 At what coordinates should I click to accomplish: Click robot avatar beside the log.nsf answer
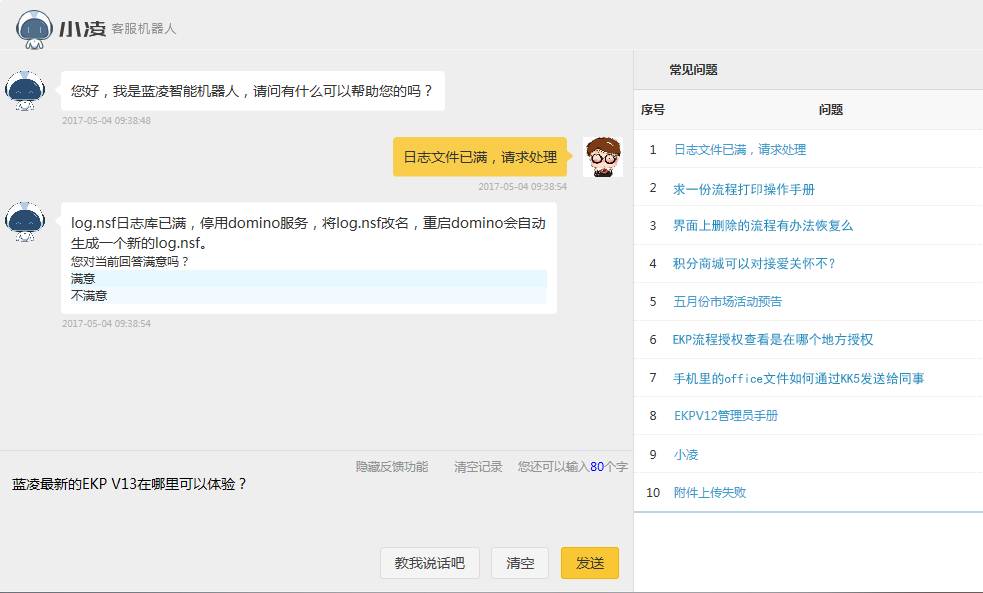pyautogui.click(x=25, y=222)
